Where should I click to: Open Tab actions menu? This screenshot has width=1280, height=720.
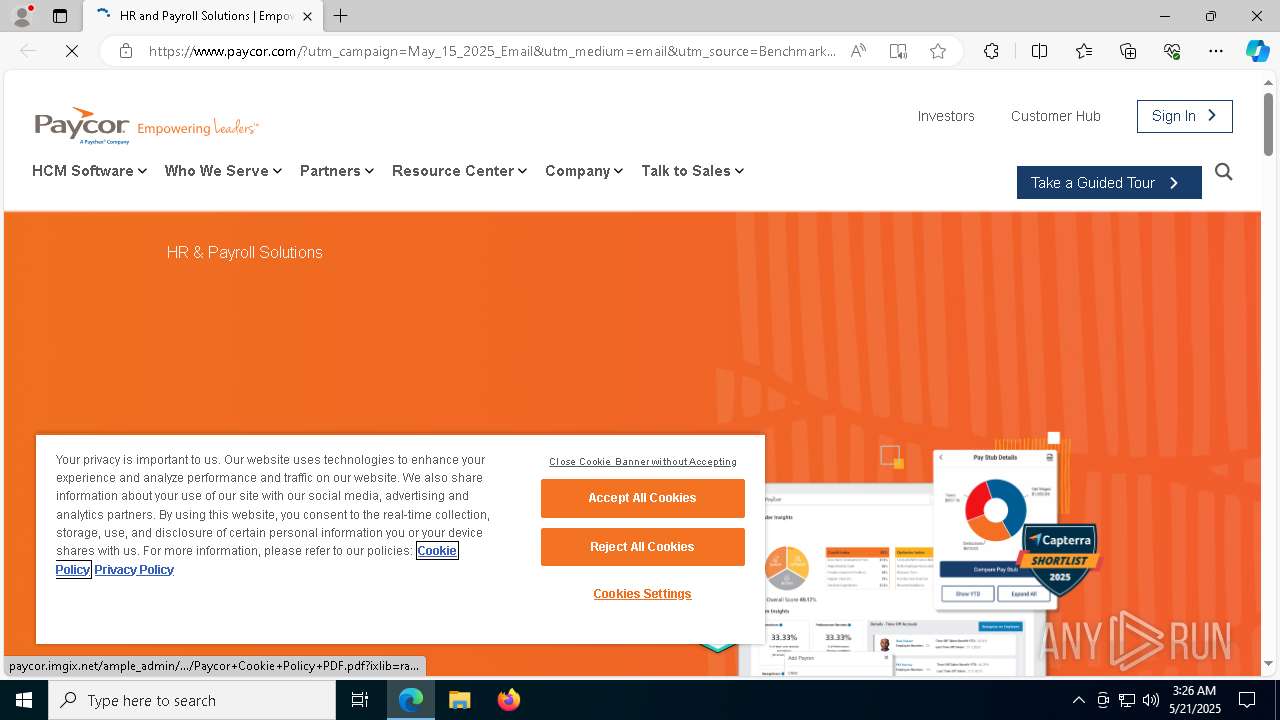tap(60, 16)
